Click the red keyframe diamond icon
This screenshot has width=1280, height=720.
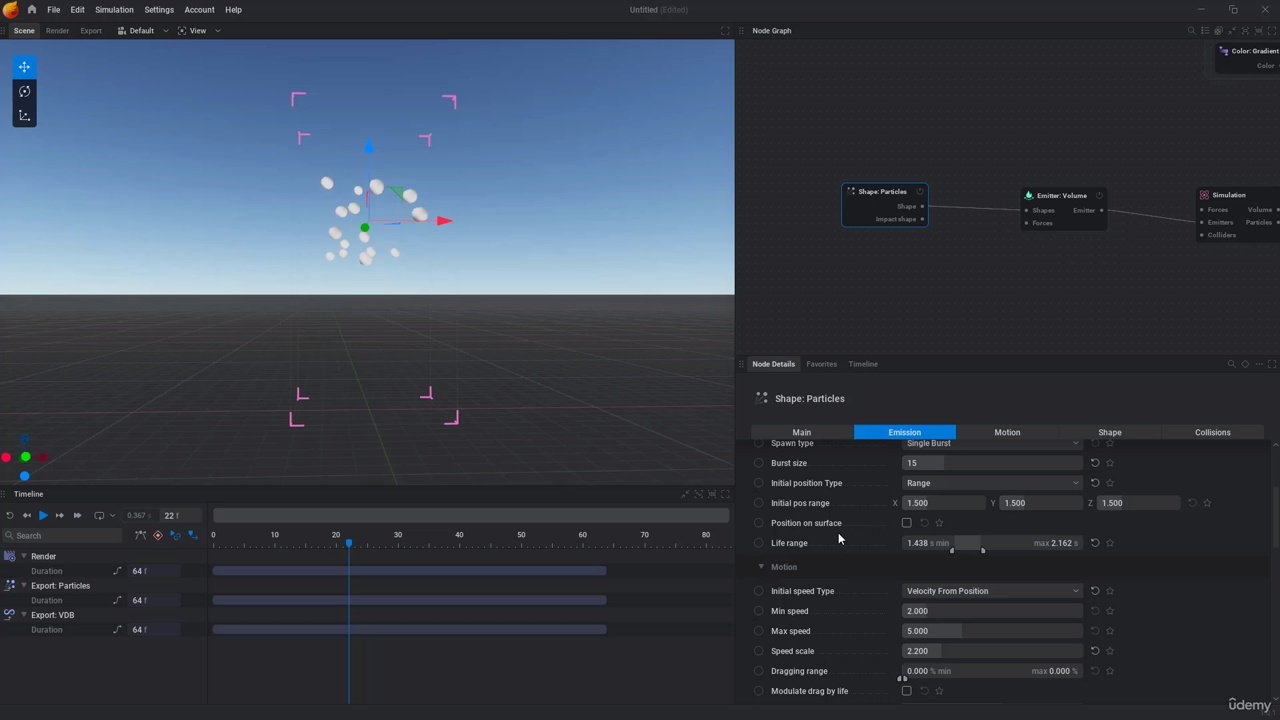(157, 535)
